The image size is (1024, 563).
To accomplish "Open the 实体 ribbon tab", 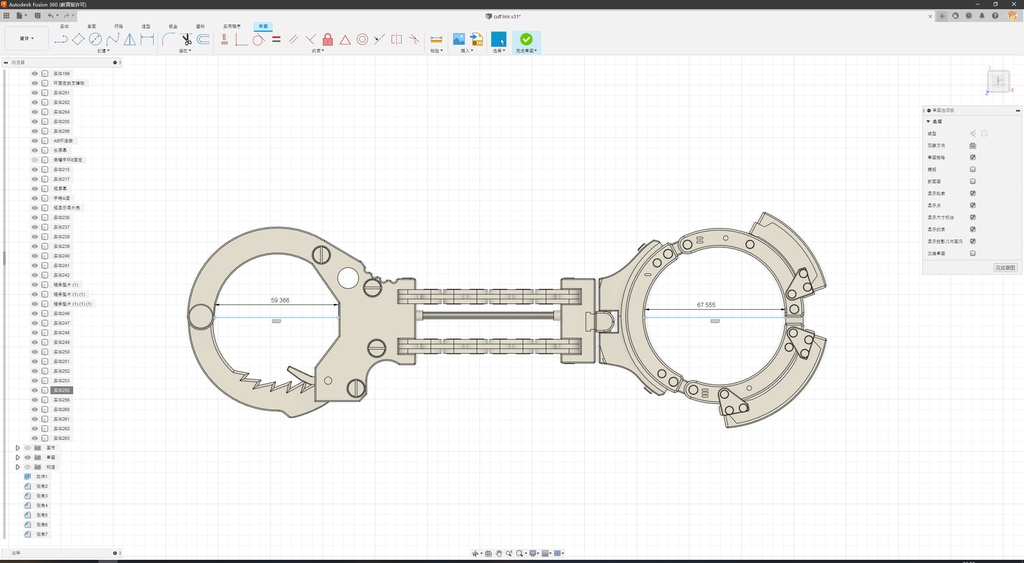I will click(x=64, y=26).
